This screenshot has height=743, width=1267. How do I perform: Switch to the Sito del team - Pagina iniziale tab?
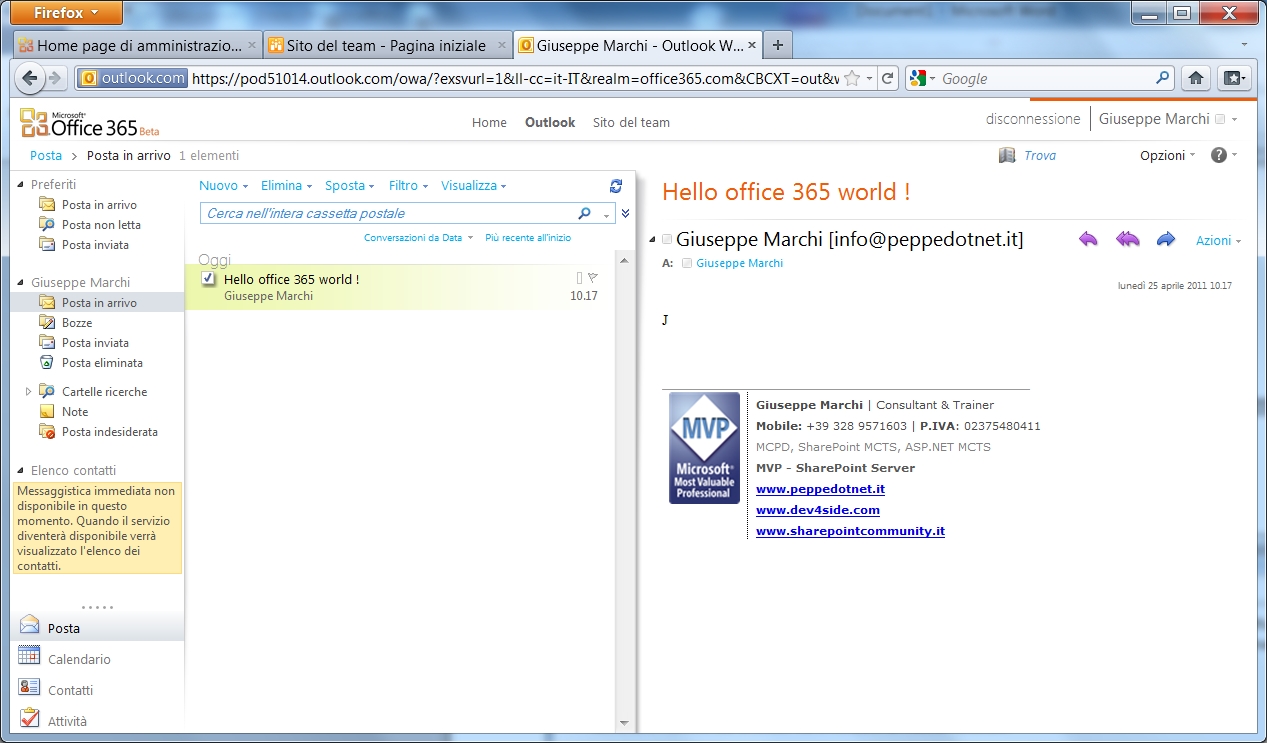[x=387, y=45]
